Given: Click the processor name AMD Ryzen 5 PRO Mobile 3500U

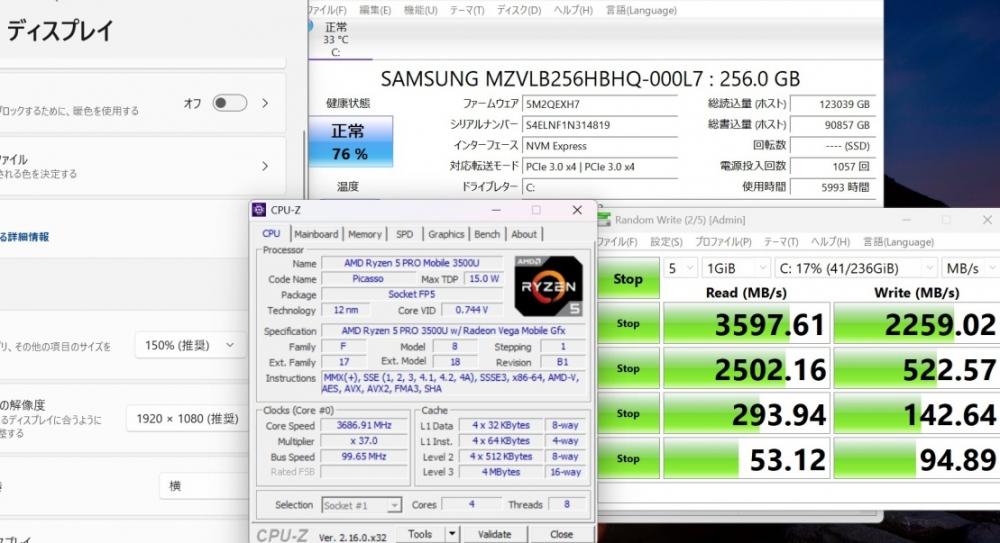Looking at the screenshot, I should [x=411, y=263].
